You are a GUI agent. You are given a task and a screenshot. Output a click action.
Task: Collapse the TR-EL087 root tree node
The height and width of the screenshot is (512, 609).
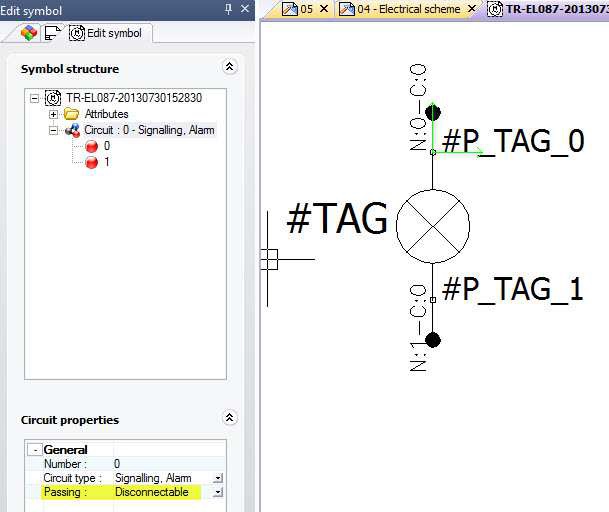[35, 98]
